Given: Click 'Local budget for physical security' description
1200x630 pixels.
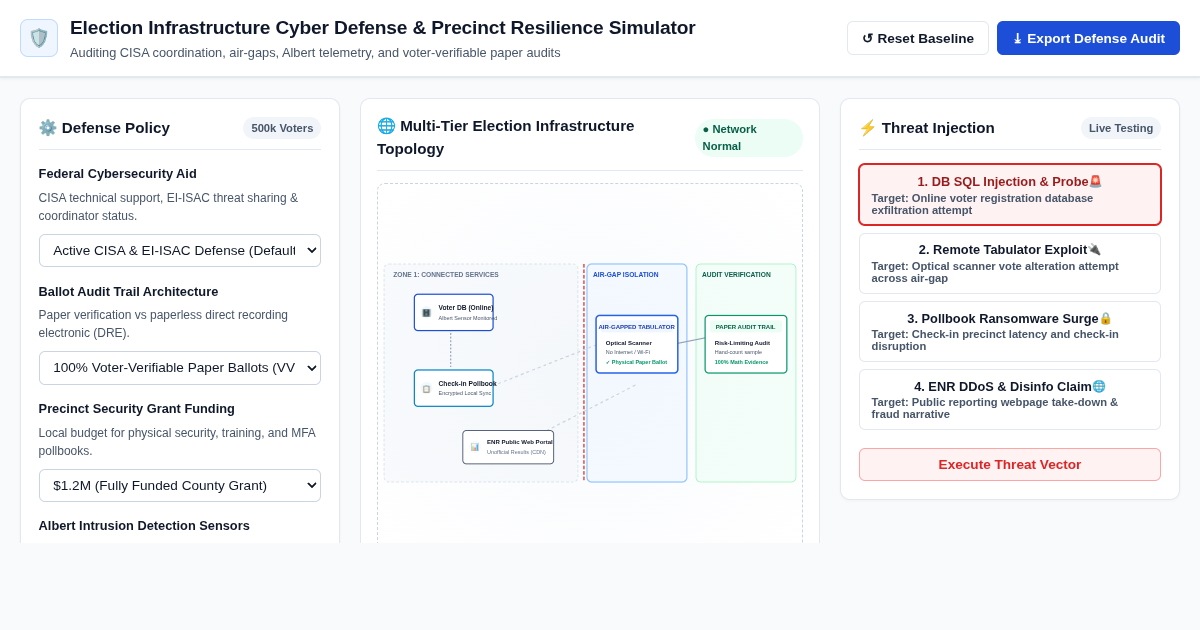Looking at the screenshot, I should [177, 442].
